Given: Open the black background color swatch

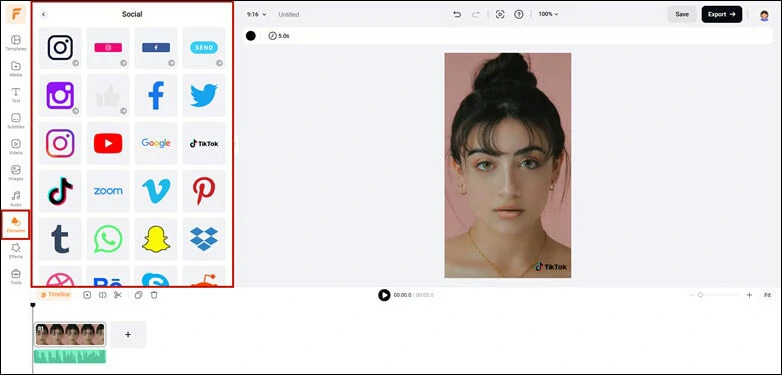Looking at the screenshot, I should pyautogui.click(x=250, y=35).
